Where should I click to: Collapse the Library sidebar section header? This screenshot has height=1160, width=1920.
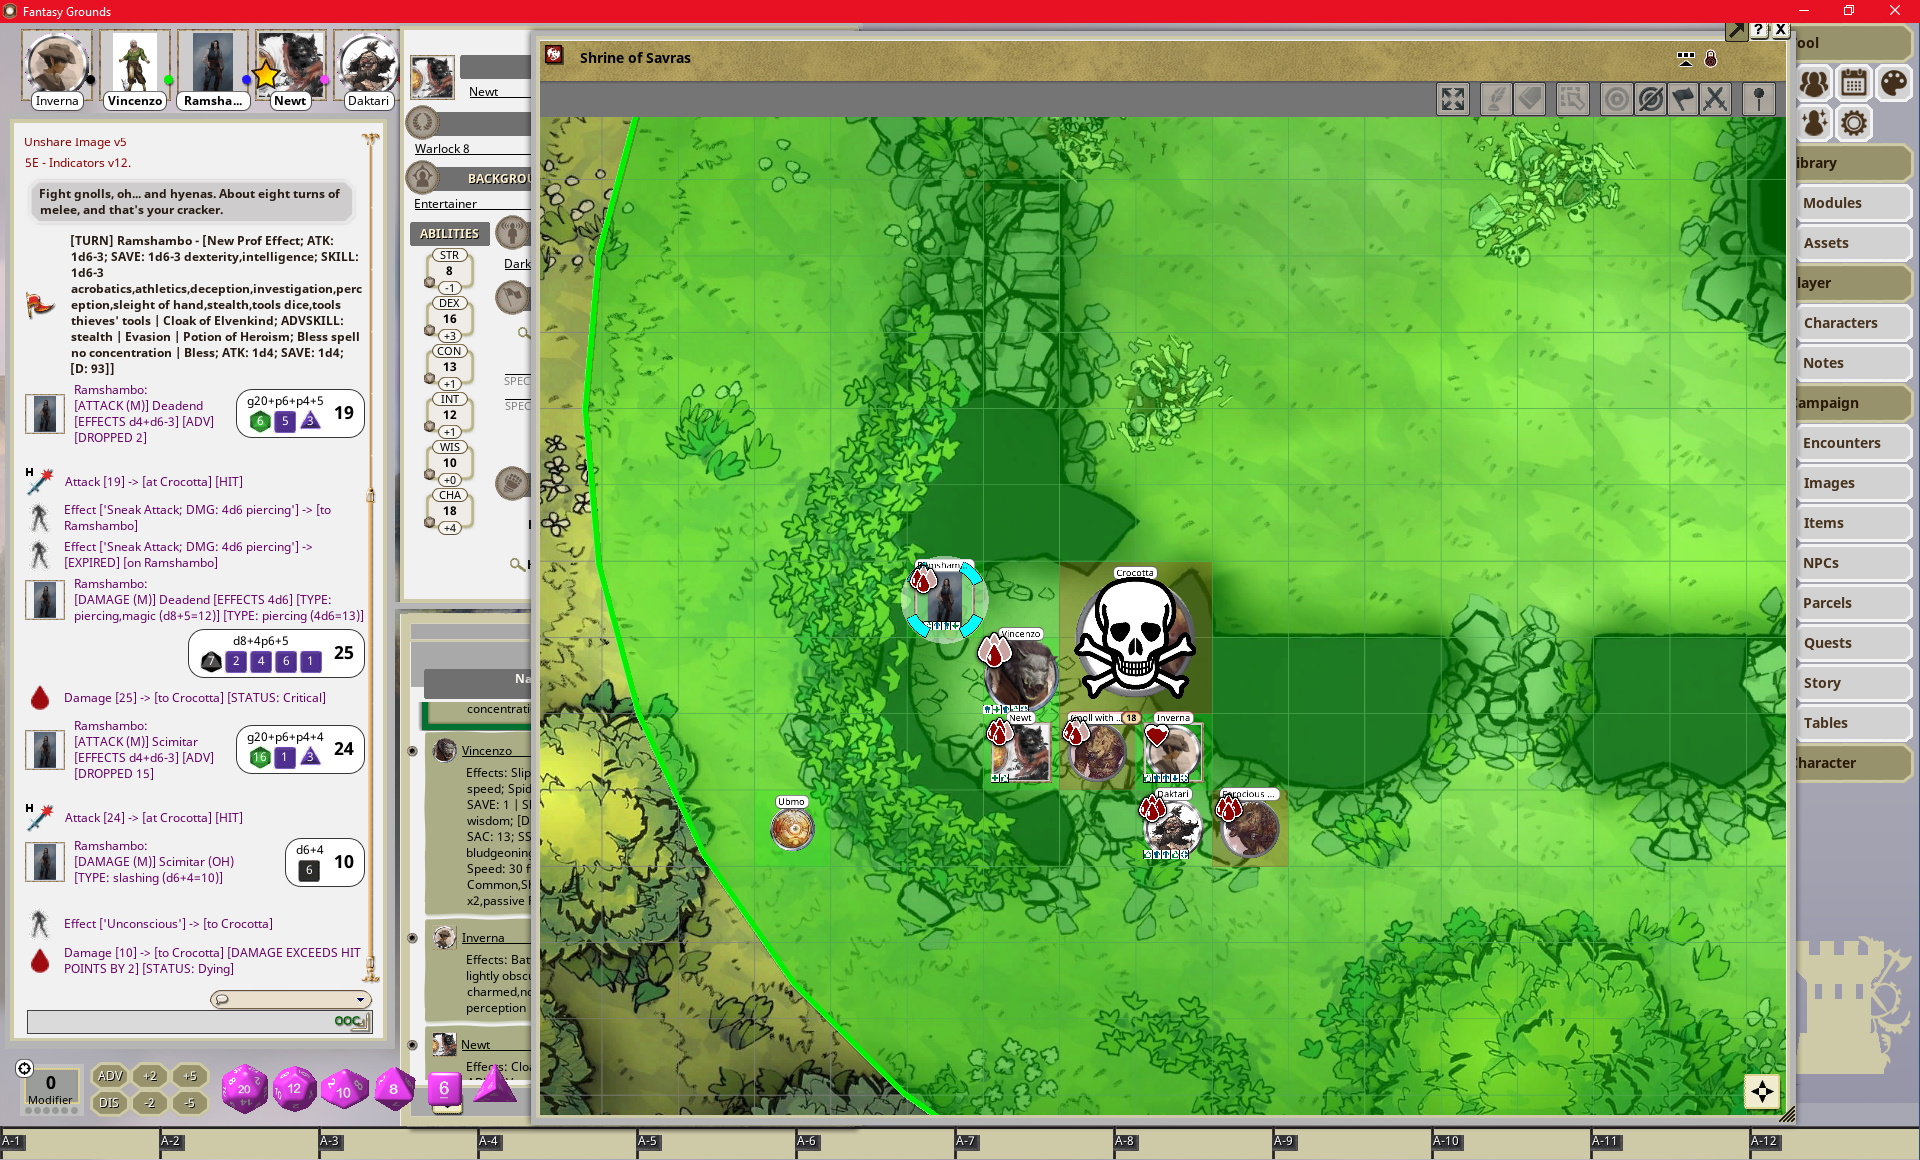[x=1853, y=163]
